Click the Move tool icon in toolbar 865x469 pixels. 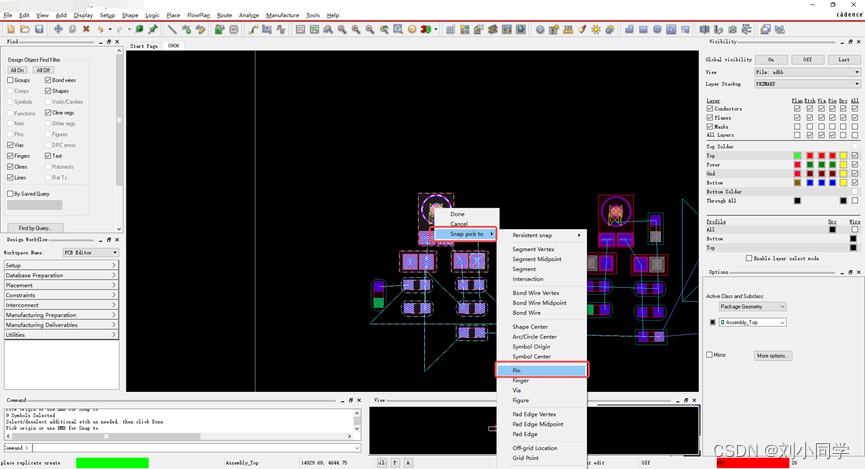coord(58,29)
